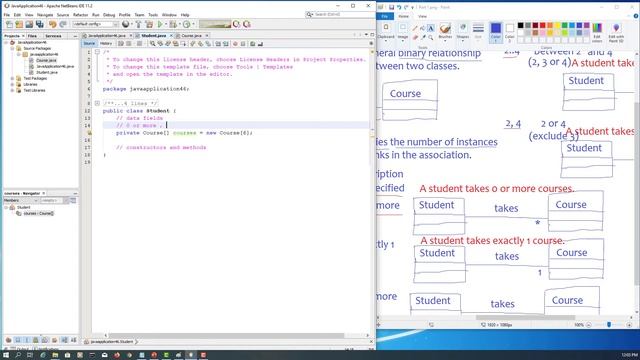Click the Clean and Build icon
Screen dimensions: 640x360
click(149, 24)
